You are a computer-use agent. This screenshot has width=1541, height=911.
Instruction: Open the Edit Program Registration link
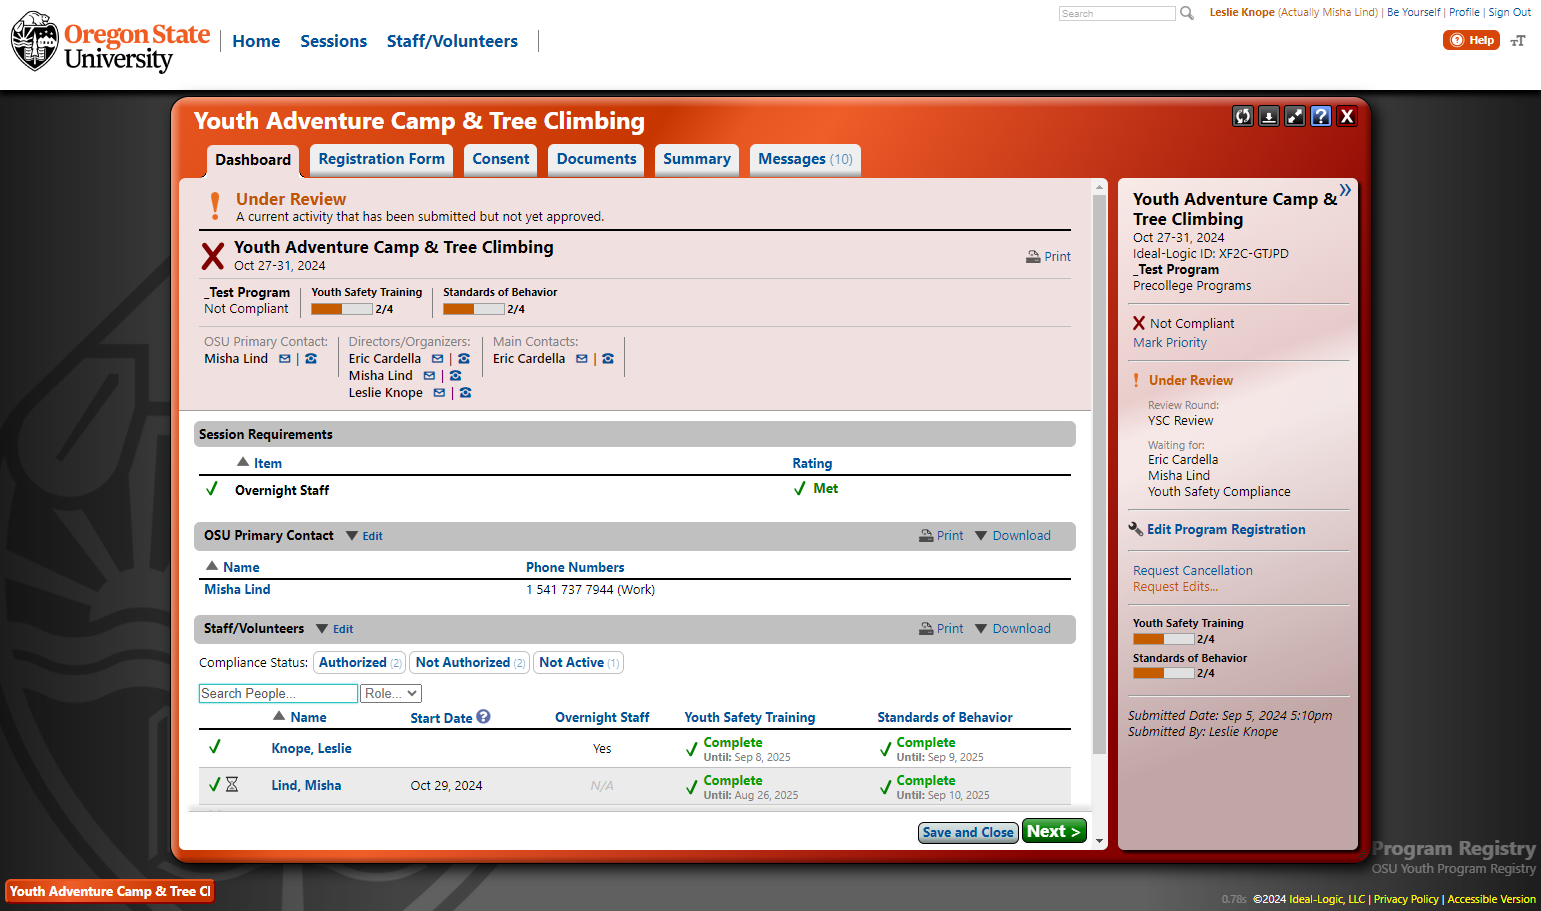pos(1226,530)
